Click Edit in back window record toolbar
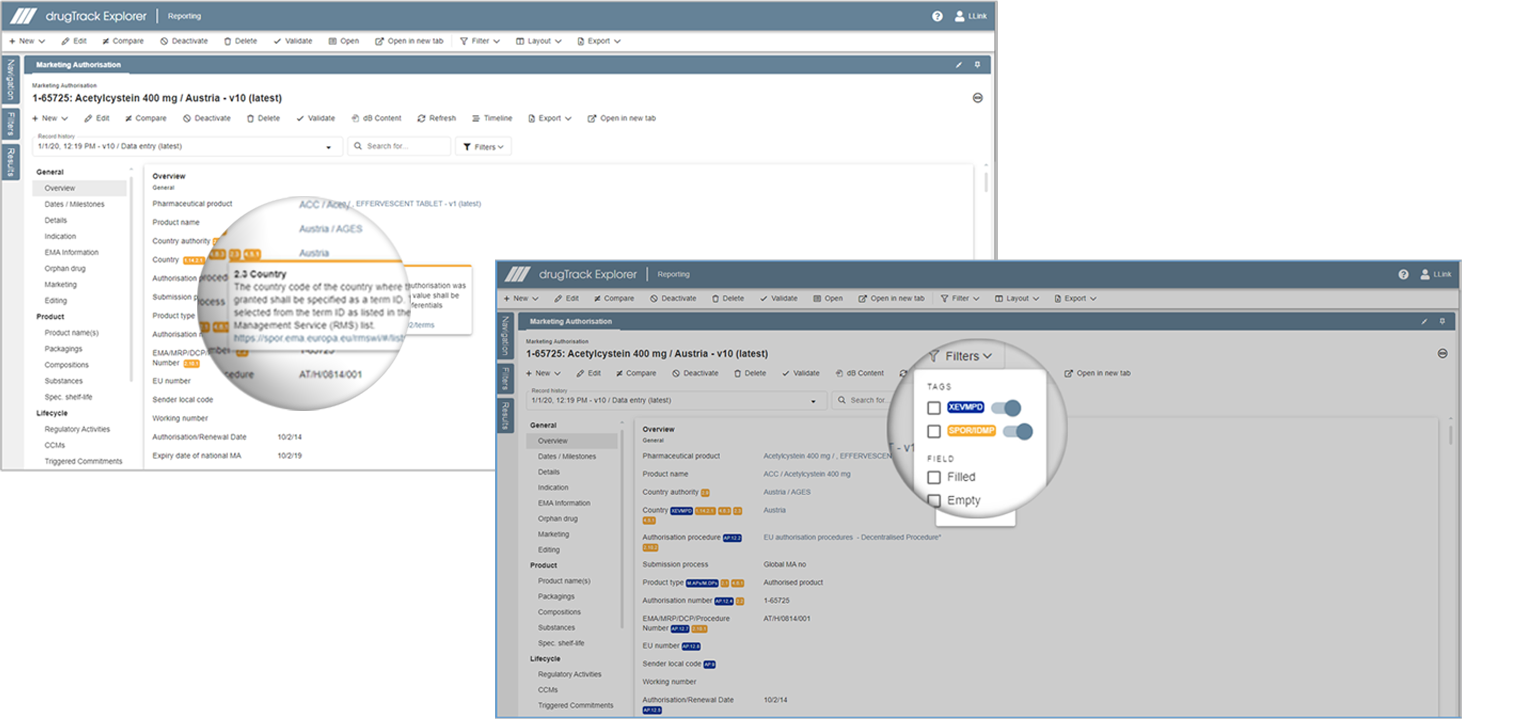The height and width of the screenshot is (719, 1517). point(97,118)
